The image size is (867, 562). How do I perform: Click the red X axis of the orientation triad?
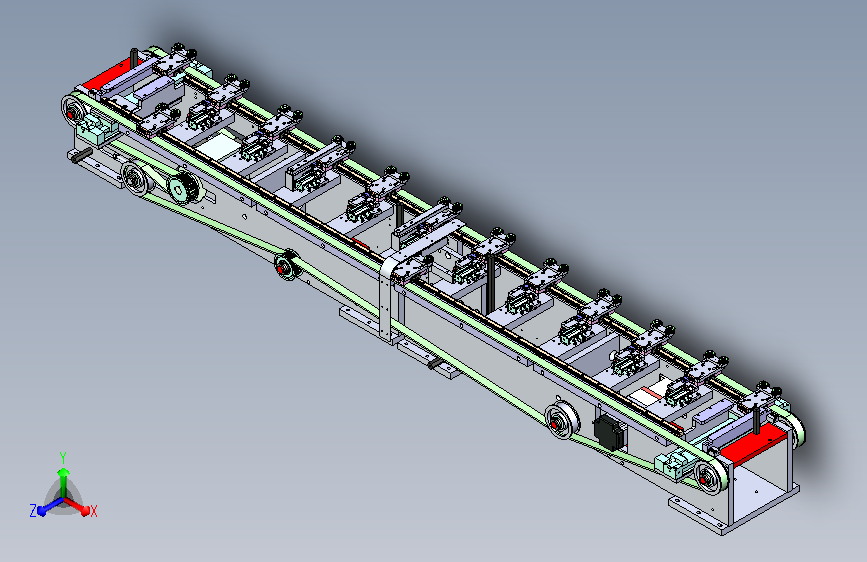coord(80,507)
